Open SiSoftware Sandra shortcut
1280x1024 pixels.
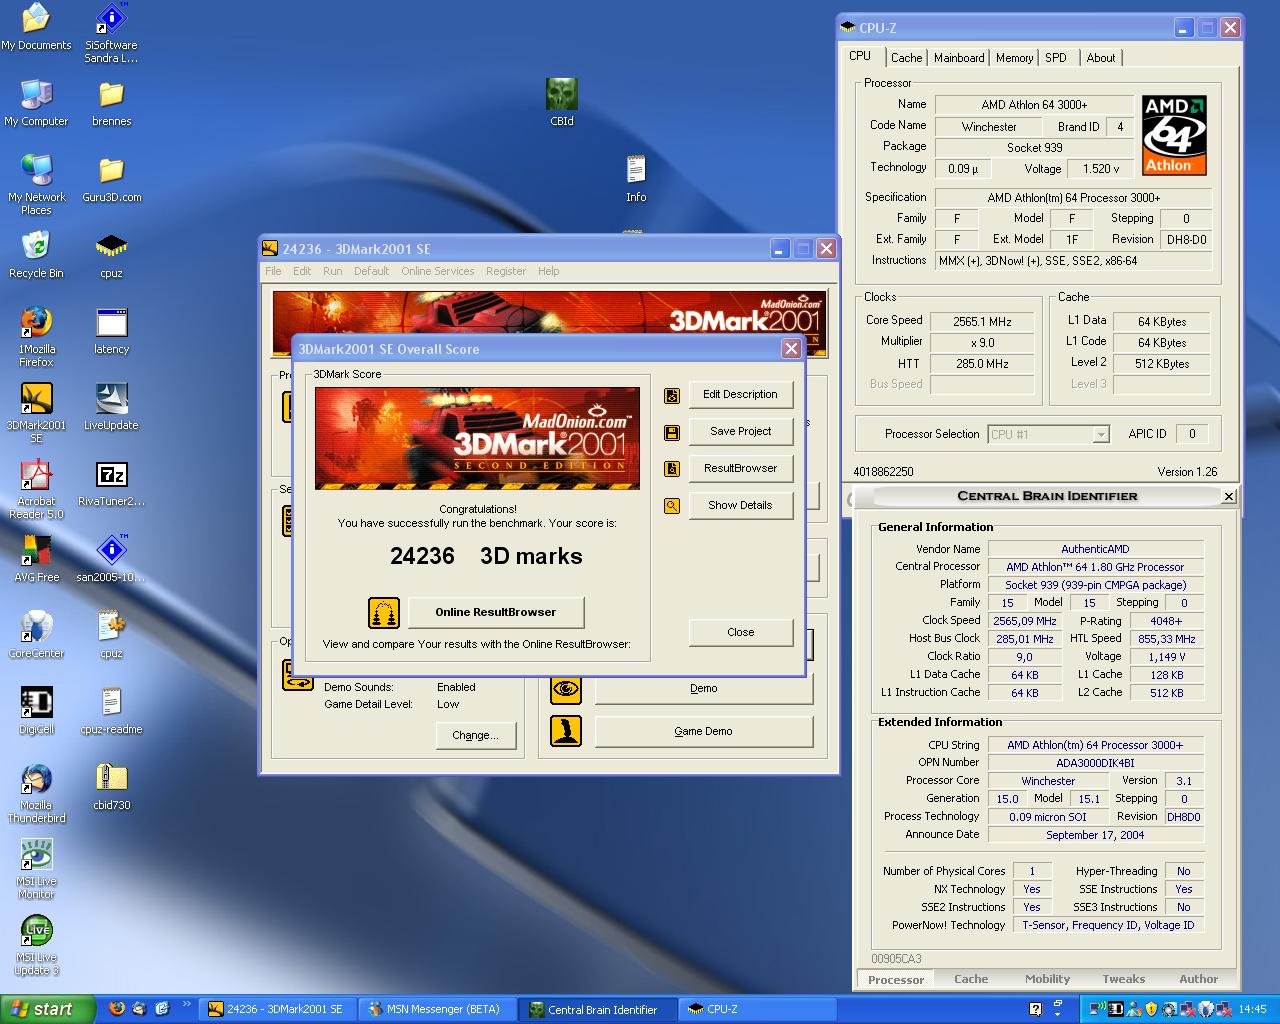(x=111, y=33)
